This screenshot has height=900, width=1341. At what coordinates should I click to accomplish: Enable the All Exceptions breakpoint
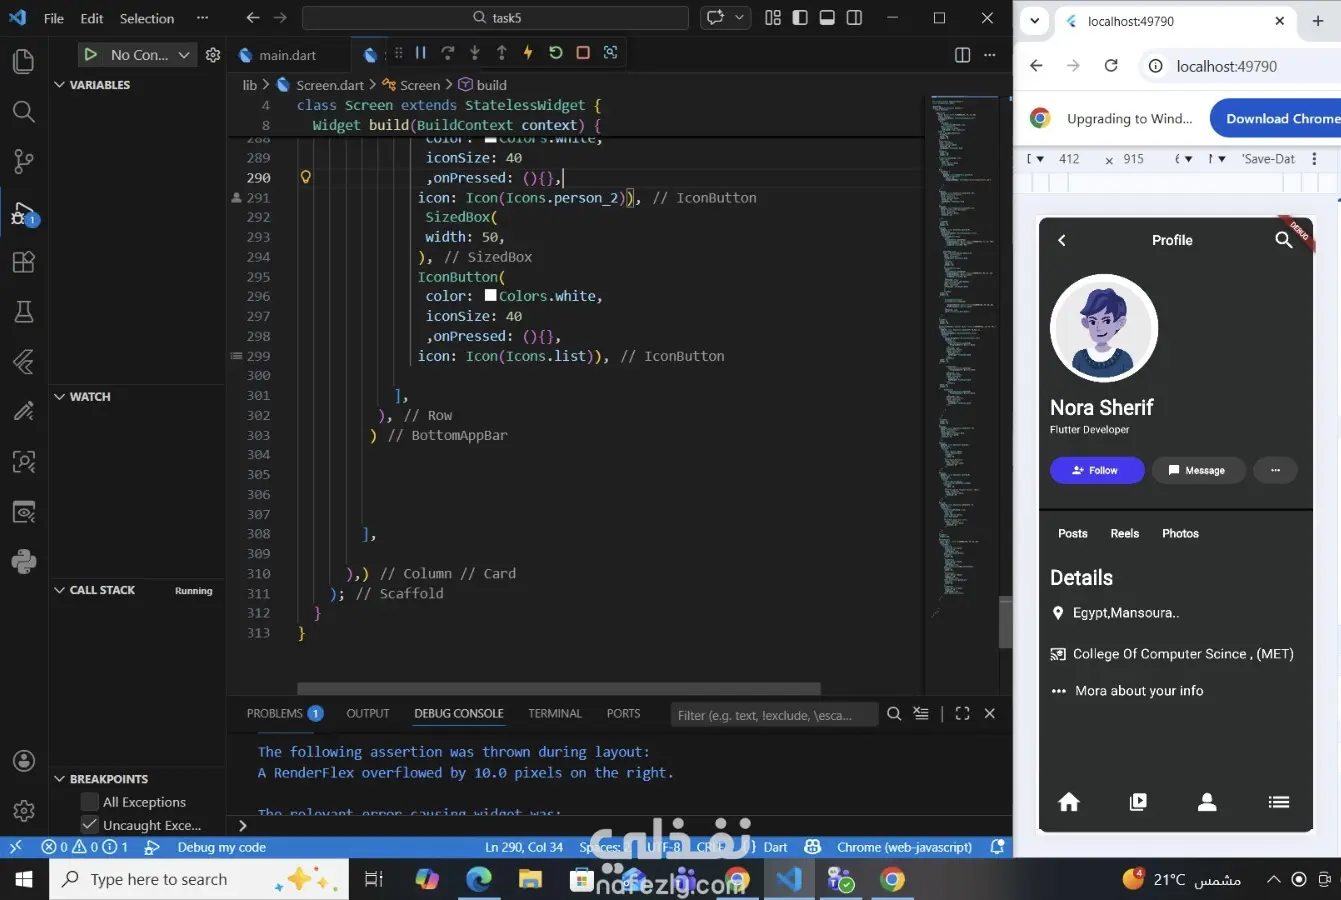[90, 802]
